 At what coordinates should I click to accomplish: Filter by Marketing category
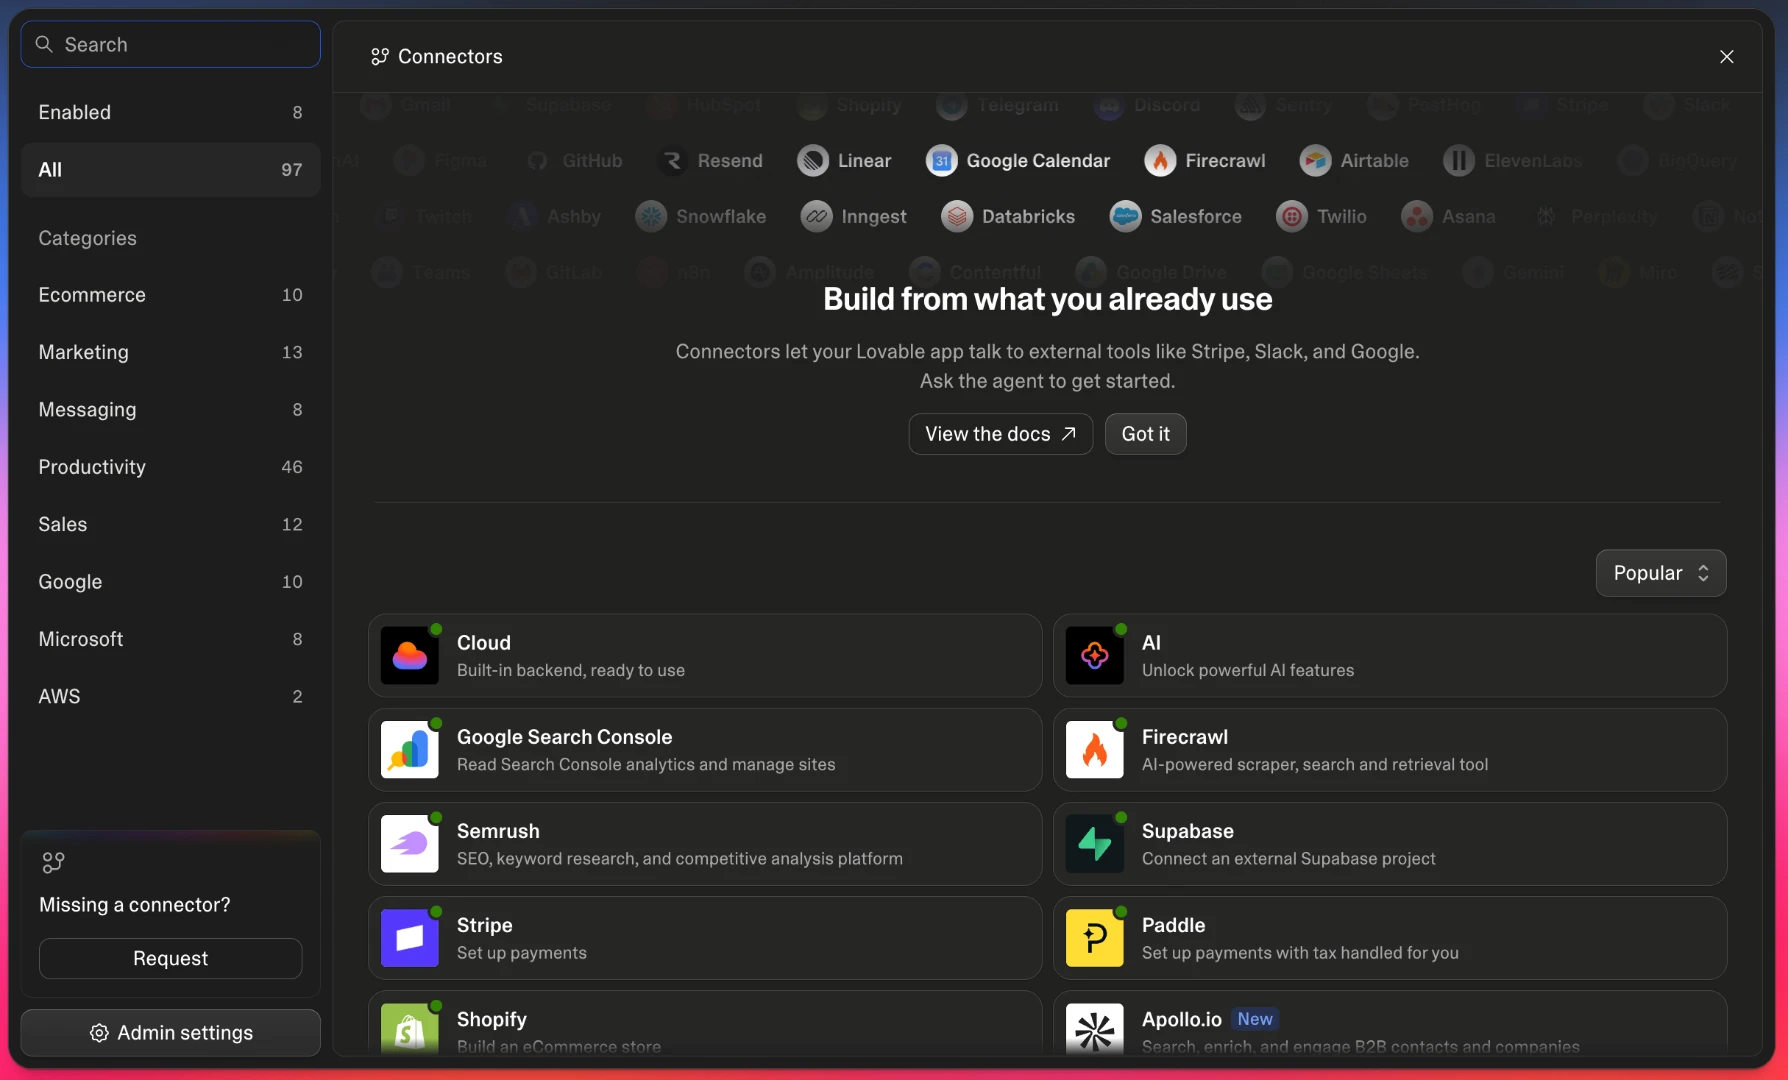coord(170,352)
